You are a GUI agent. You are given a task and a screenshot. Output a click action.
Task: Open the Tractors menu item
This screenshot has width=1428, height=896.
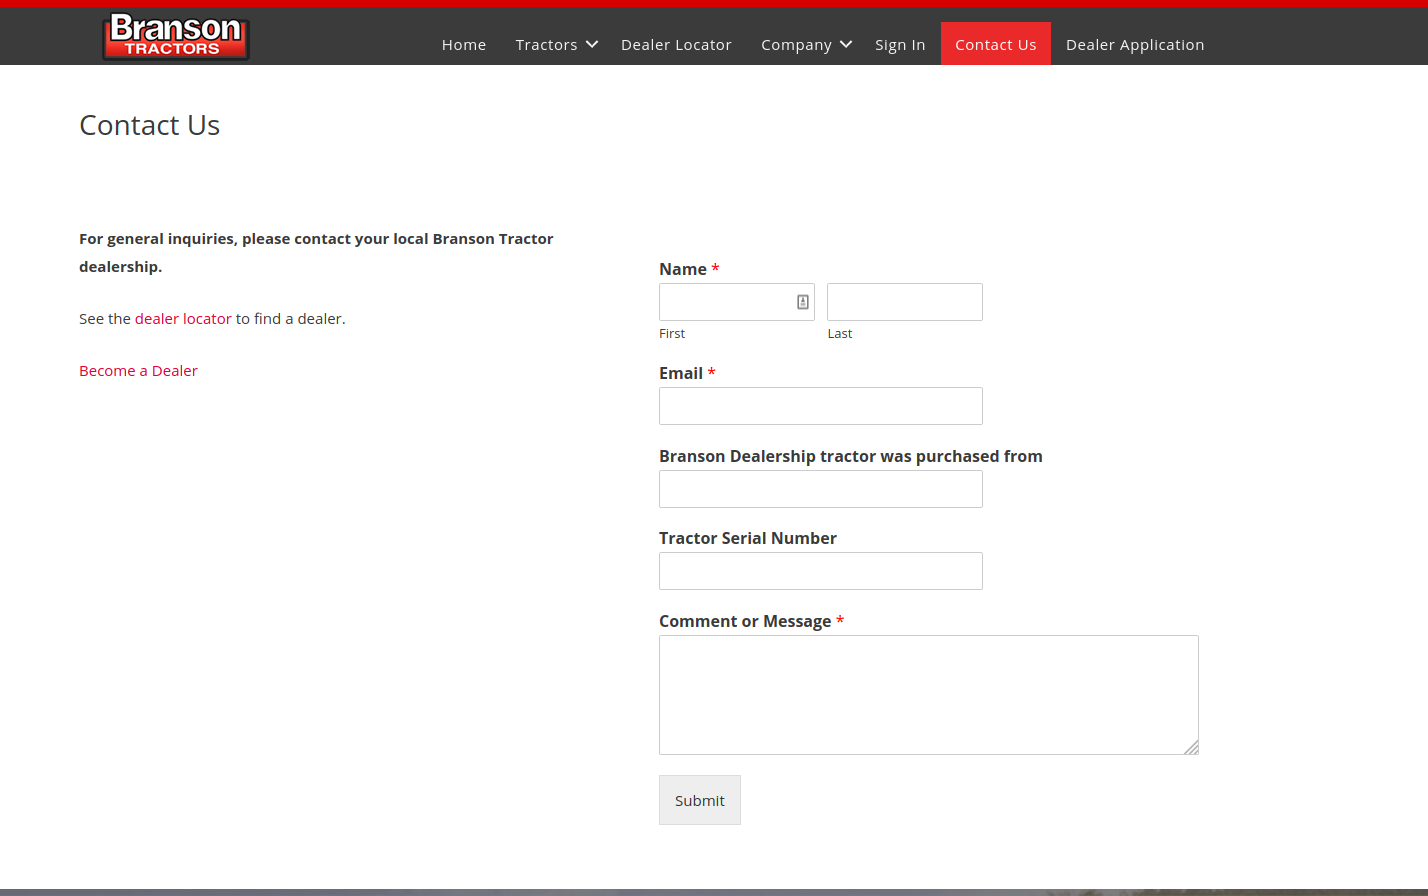(x=546, y=44)
